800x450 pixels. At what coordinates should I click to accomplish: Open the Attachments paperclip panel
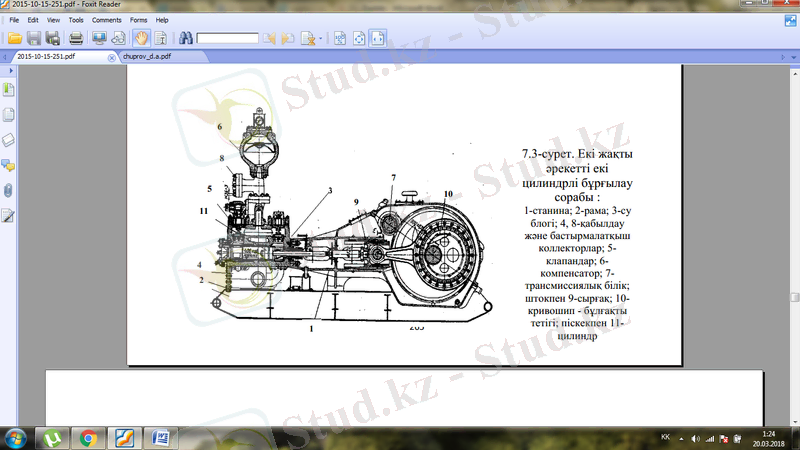[x=9, y=190]
